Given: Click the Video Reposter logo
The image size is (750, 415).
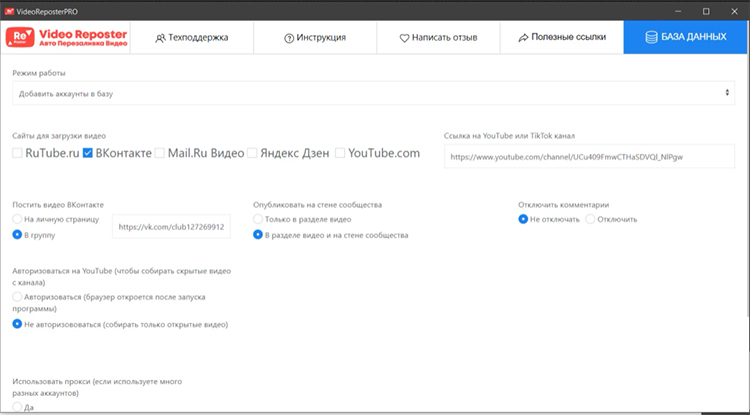Looking at the screenshot, I should [x=67, y=37].
